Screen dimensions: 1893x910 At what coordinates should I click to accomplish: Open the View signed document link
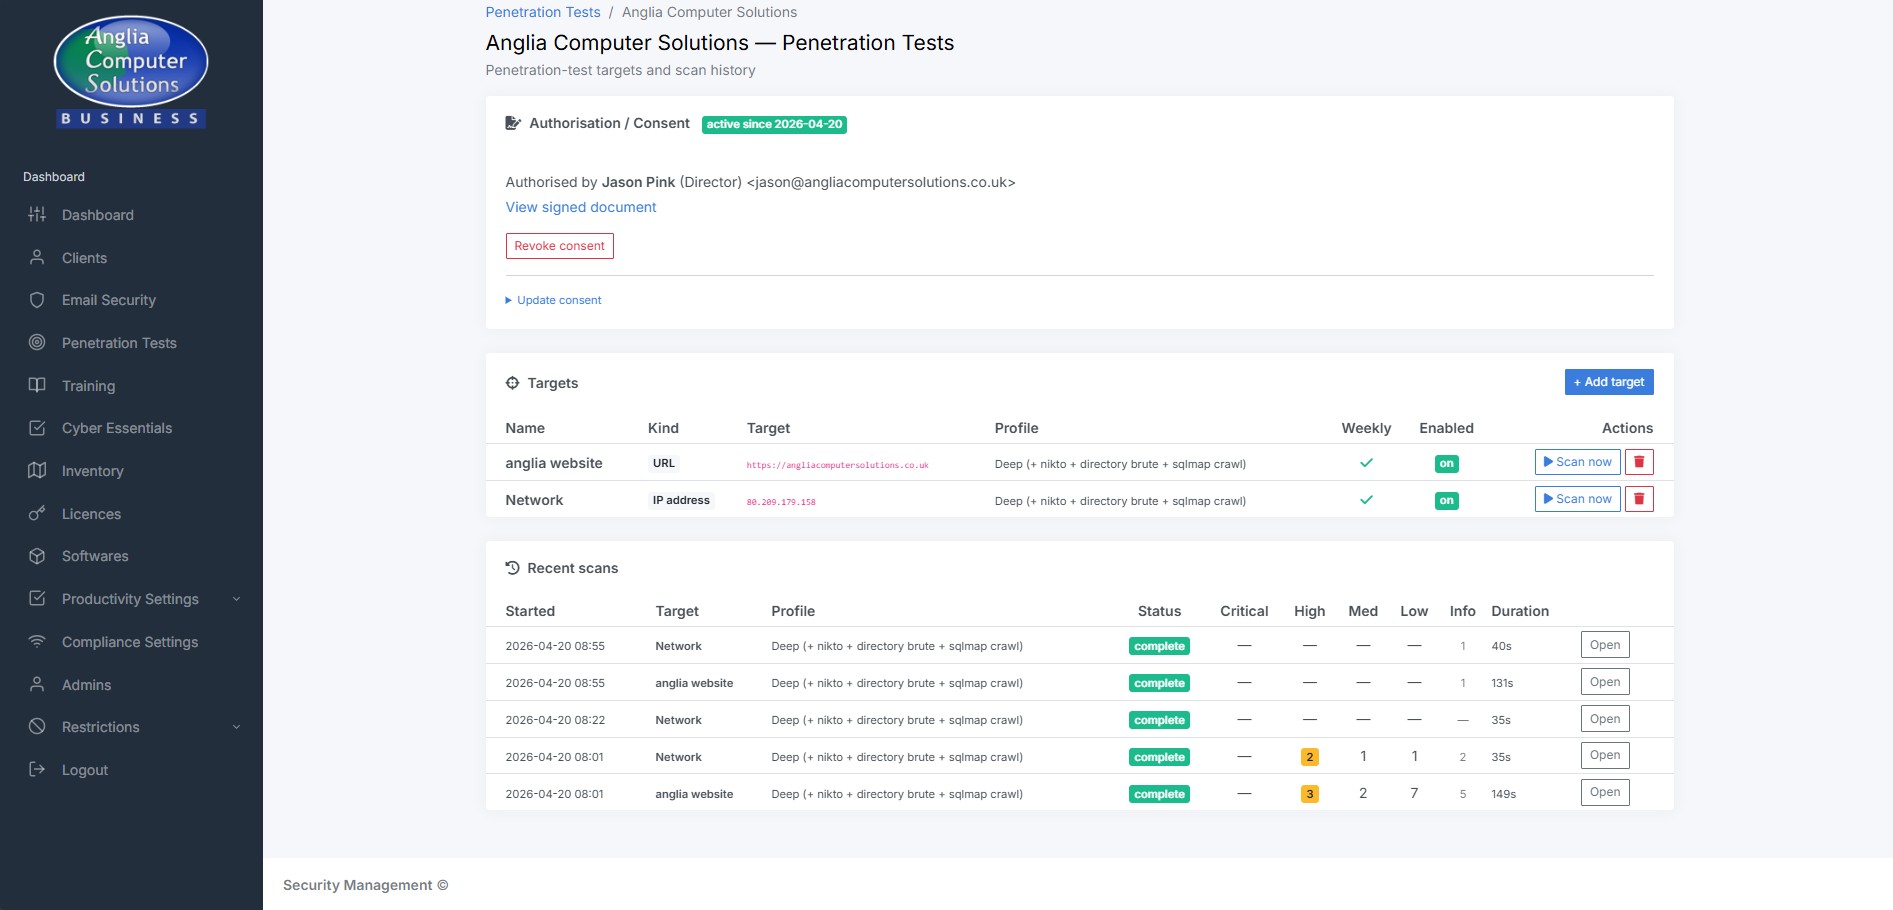[x=580, y=207]
